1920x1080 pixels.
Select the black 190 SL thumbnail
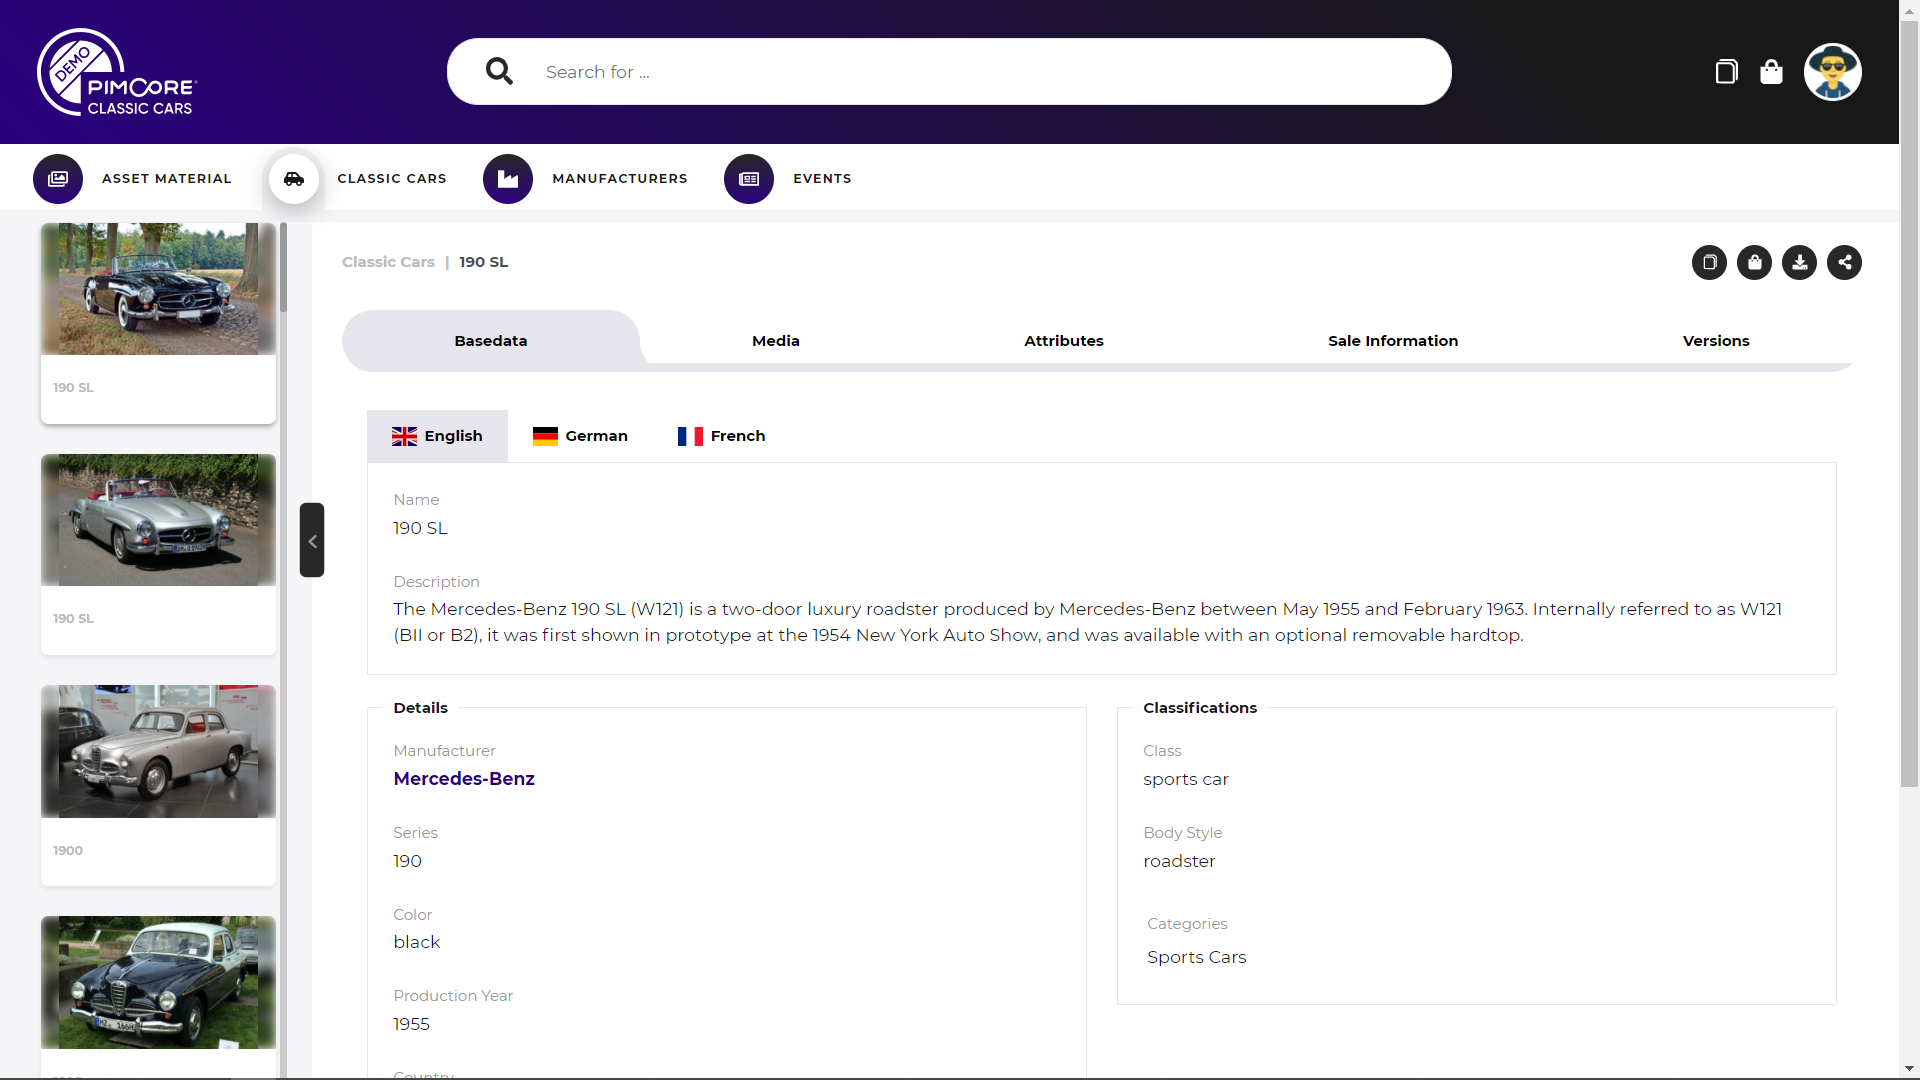pyautogui.click(x=158, y=289)
